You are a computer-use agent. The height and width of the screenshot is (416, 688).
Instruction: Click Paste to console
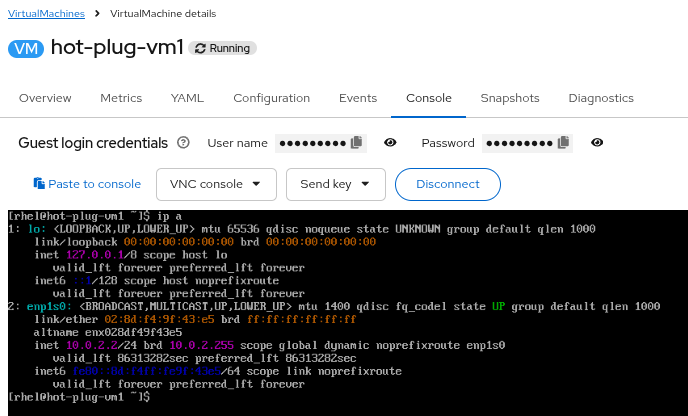point(87,184)
